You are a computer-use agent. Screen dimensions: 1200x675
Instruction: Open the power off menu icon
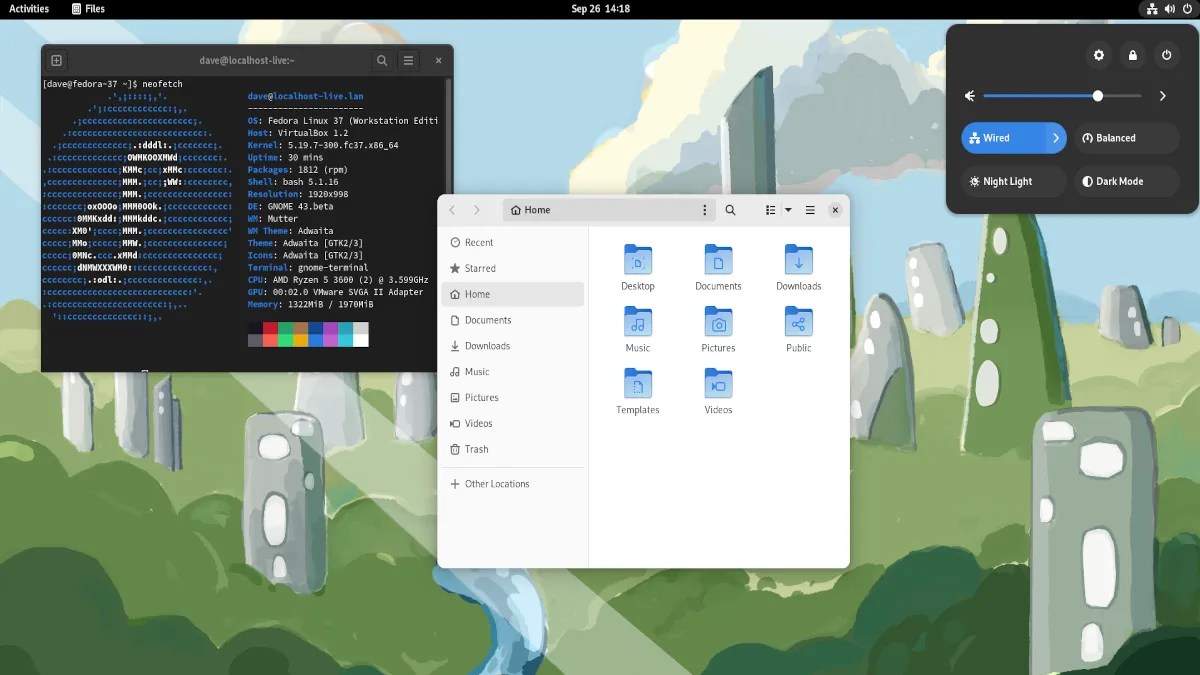(1166, 55)
